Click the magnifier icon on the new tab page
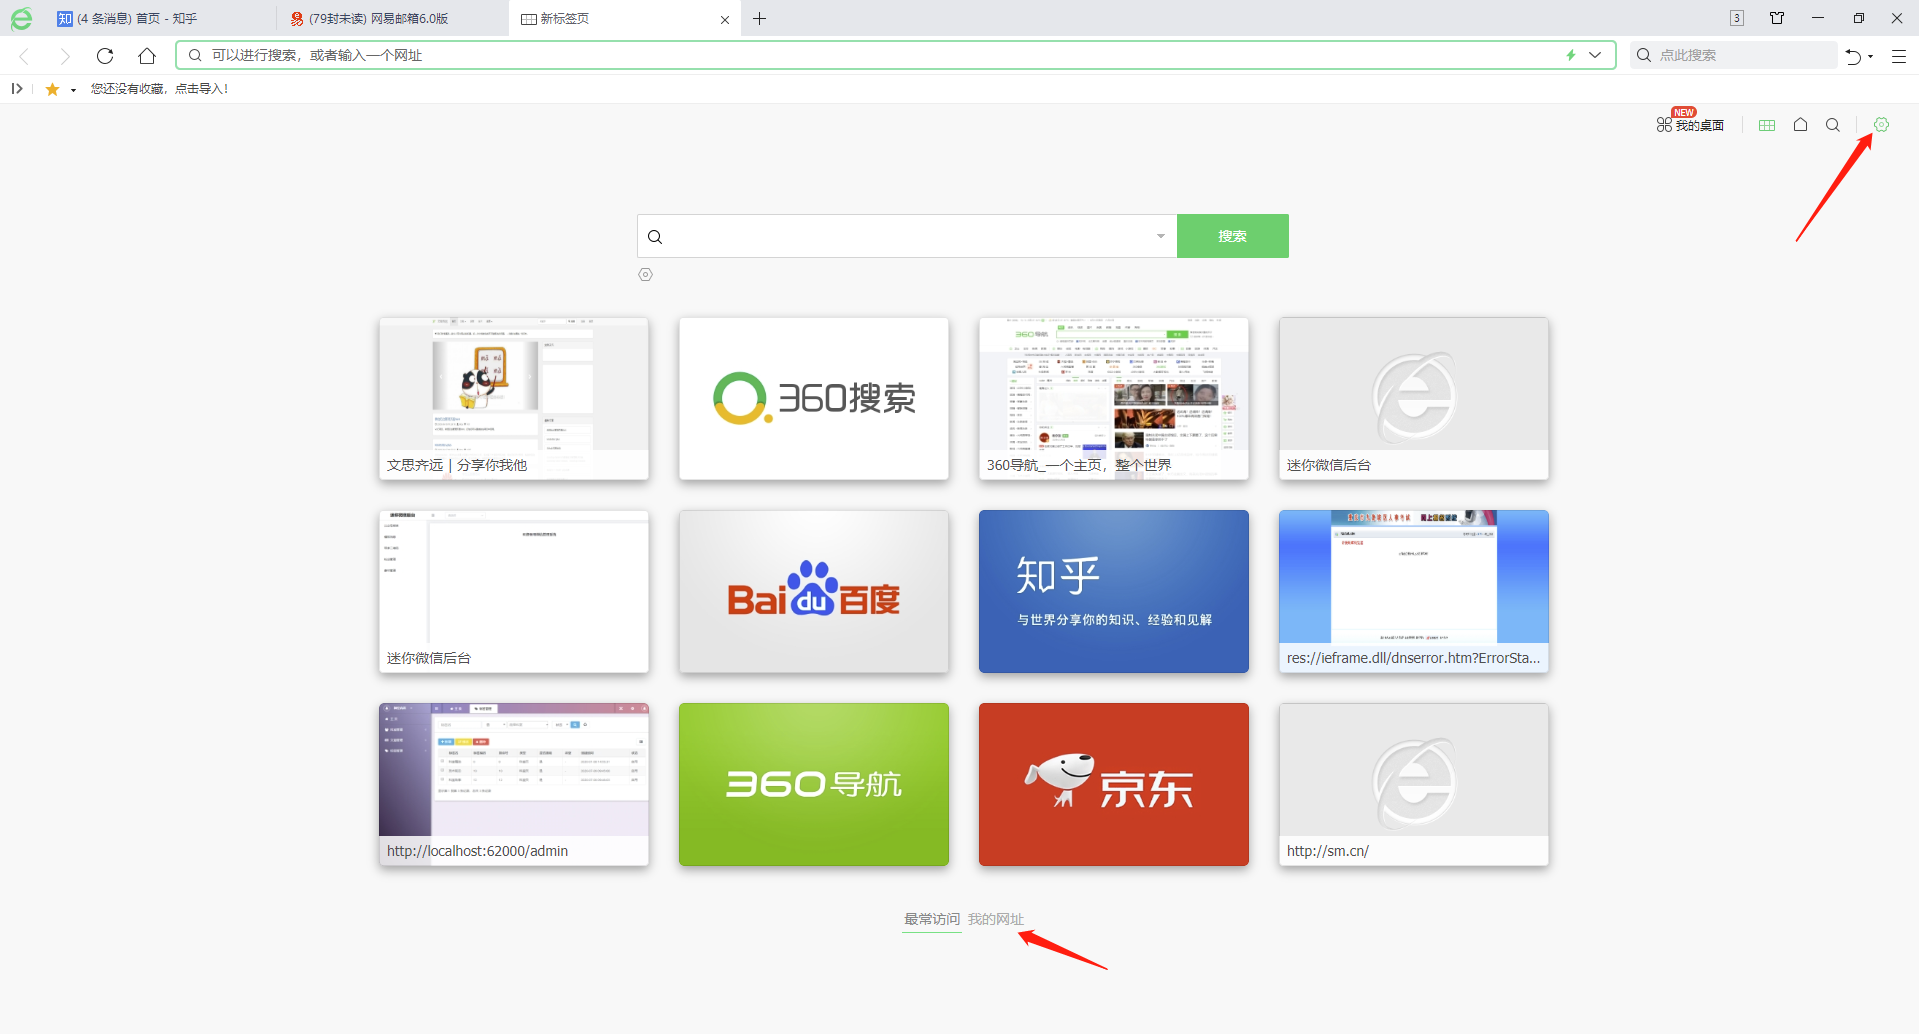 [x=1833, y=125]
